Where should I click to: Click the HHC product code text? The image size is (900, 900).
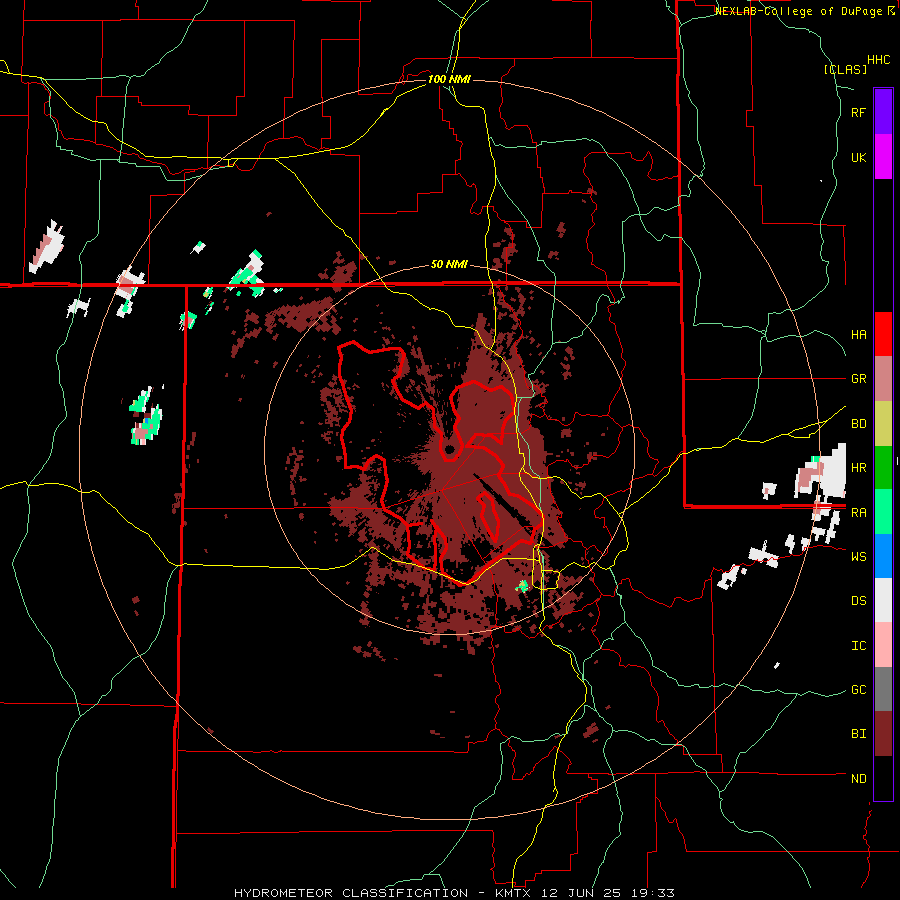tap(879, 60)
